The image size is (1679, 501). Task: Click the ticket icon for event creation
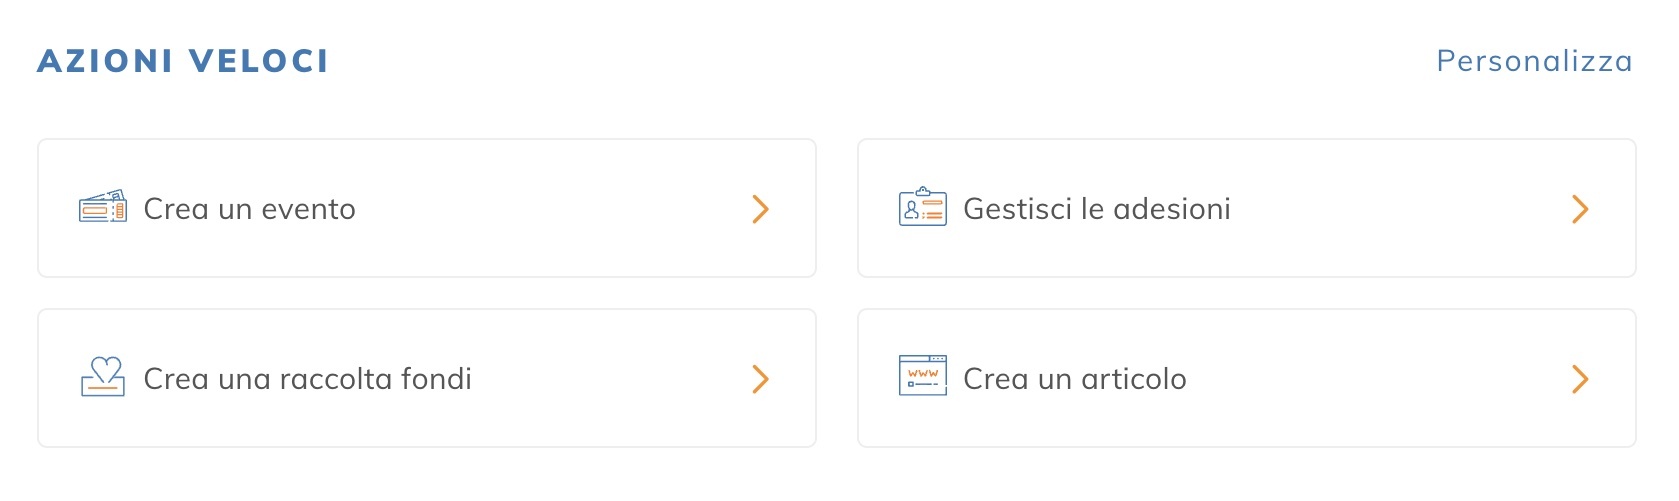(103, 208)
